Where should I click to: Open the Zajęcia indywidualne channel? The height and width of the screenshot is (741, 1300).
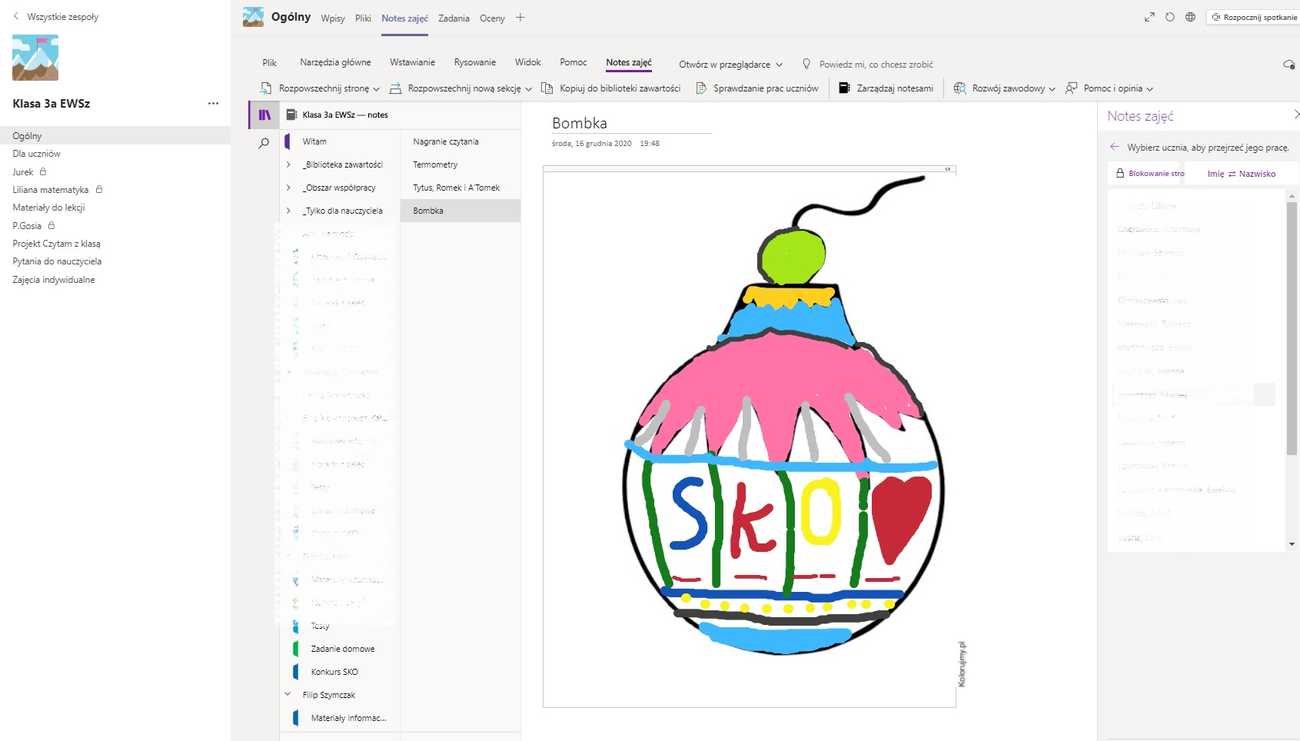(54, 280)
